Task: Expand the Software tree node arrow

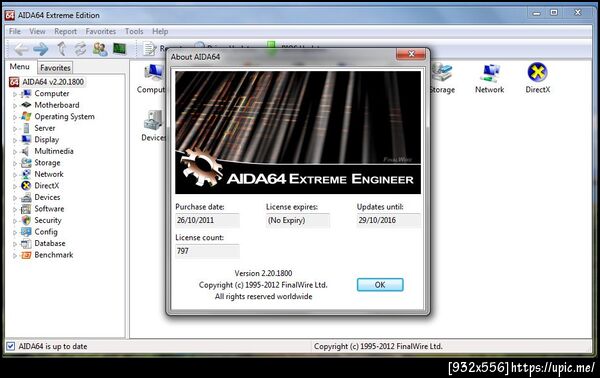Action: click(15, 209)
